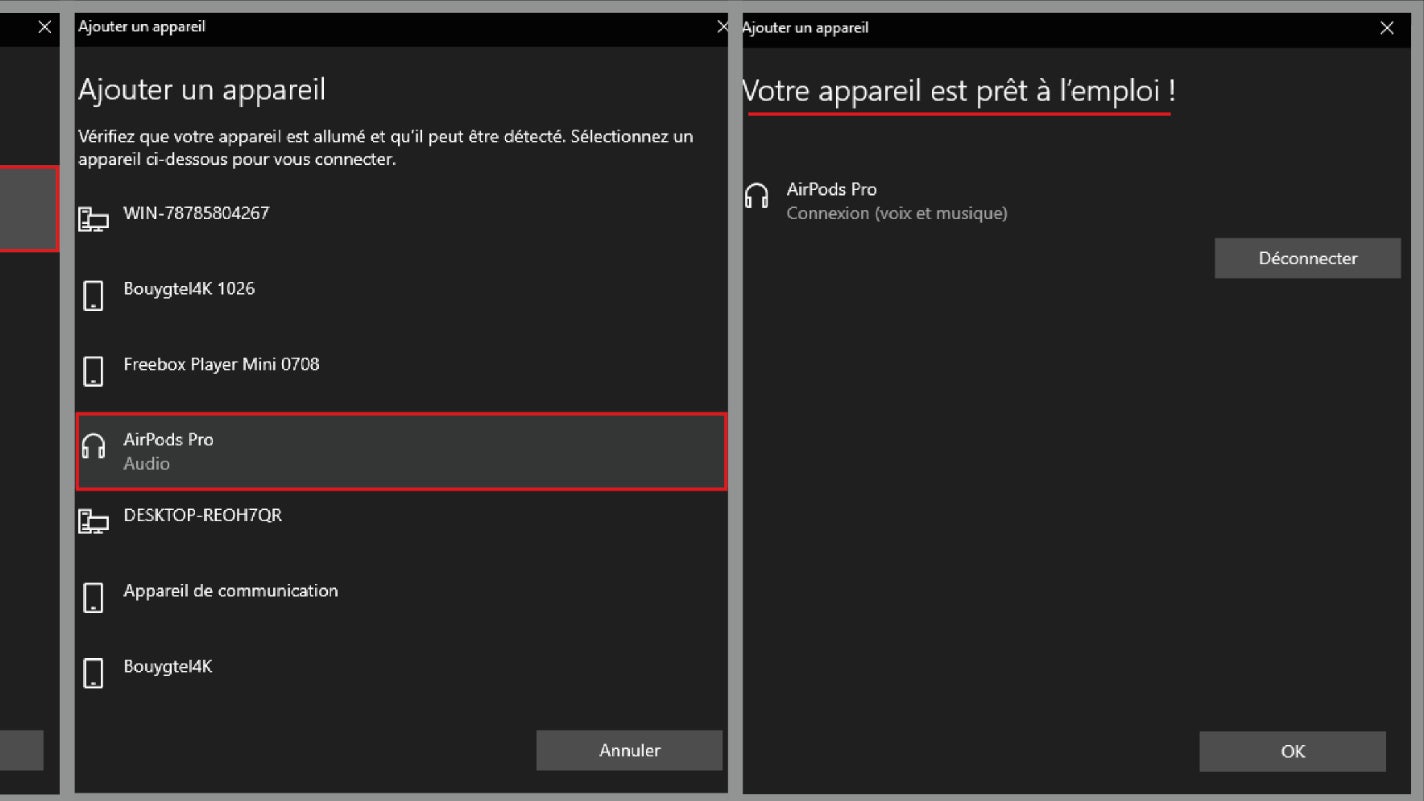Confirm with the OK button
Screen dimensions: 1424x801
coord(1292,751)
